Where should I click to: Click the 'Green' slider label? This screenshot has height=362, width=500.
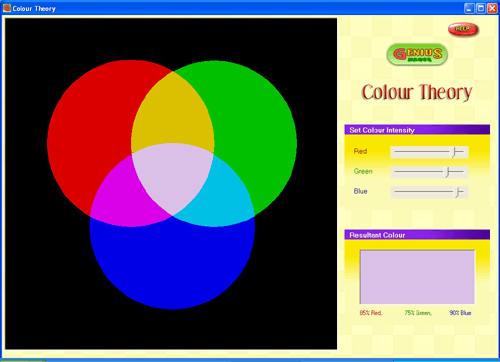(363, 171)
